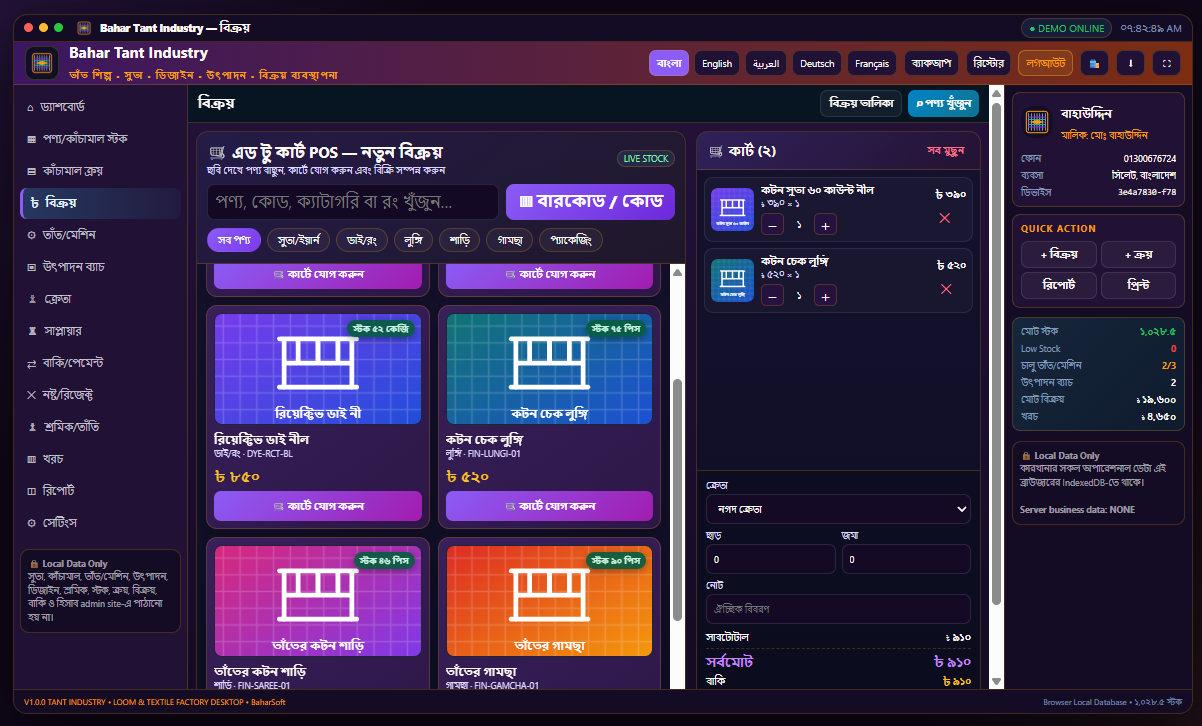Filter products by প্যাকেজিং
Screen dimensions: 1202x726
pyautogui.click(x=571, y=240)
